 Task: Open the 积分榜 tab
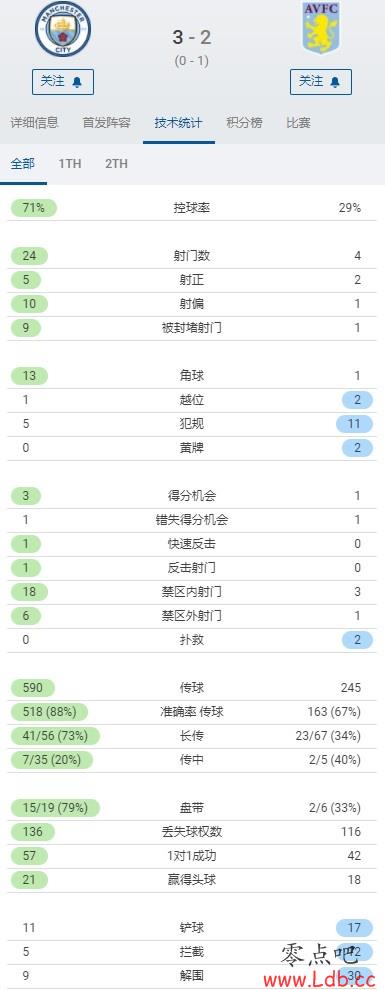pos(244,122)
